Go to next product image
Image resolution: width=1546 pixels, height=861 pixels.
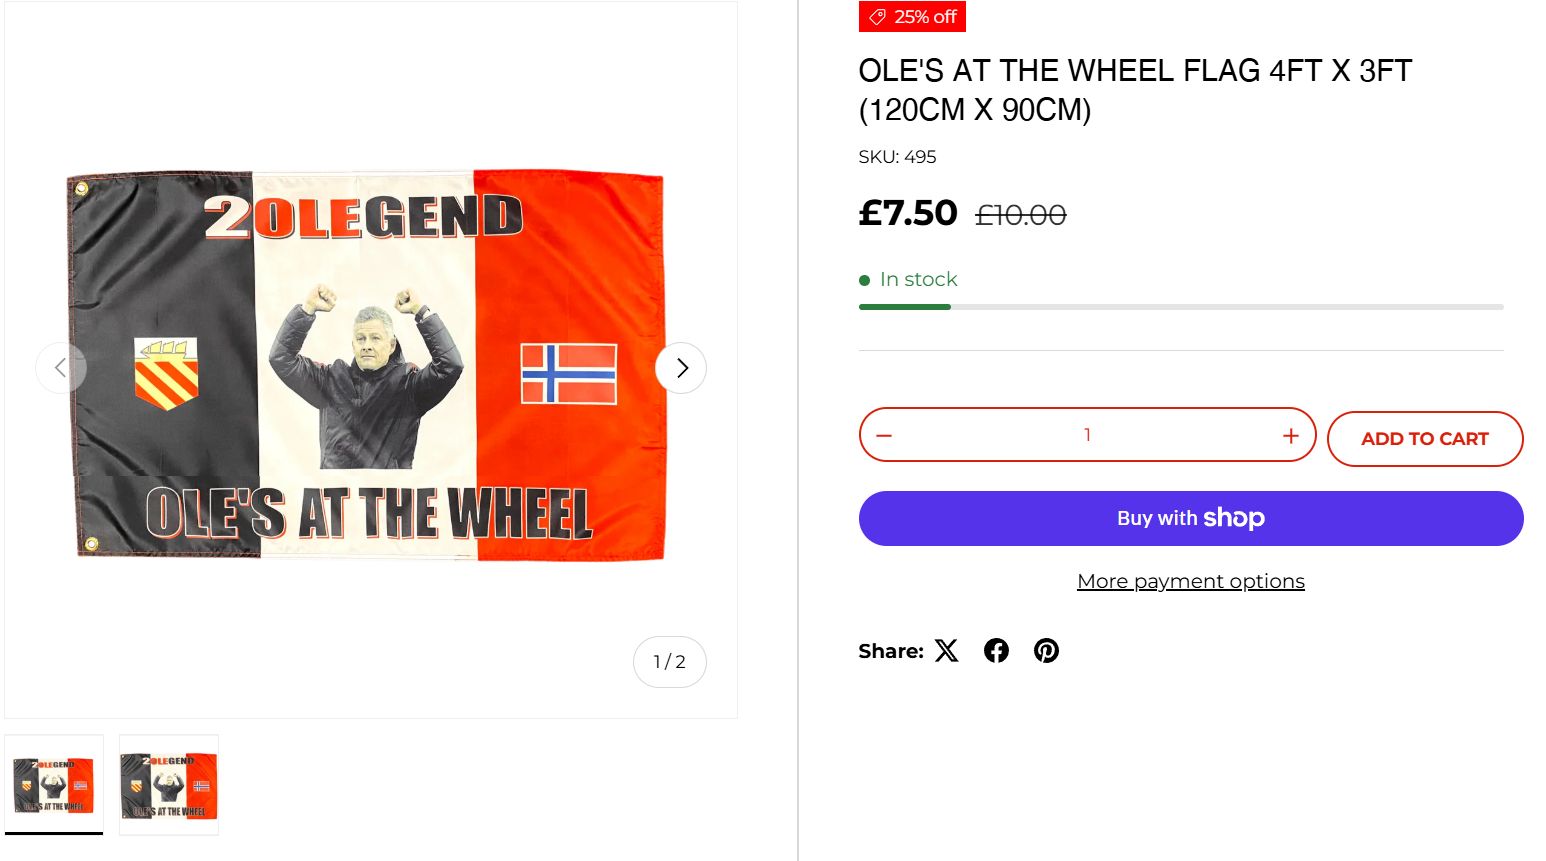coord(681,368)
